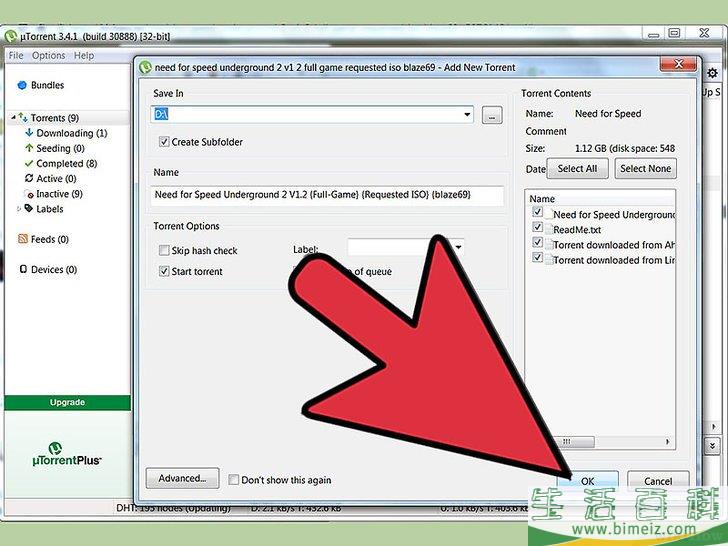Image resolution: width=728 pixels, height=546 pixels.
Task: Click the µTorrentPlus logo
Action: (x=66, y=455)
